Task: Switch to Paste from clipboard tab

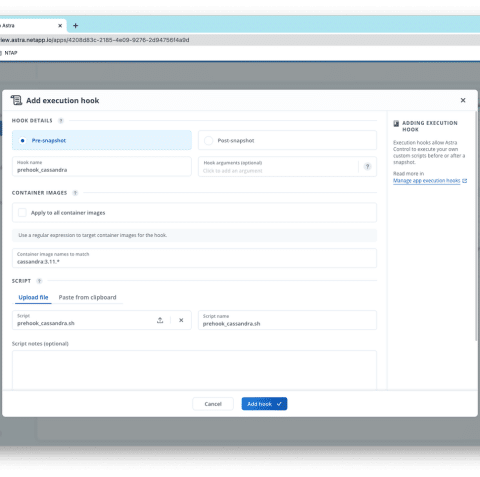Action: [x=87, y=297]
